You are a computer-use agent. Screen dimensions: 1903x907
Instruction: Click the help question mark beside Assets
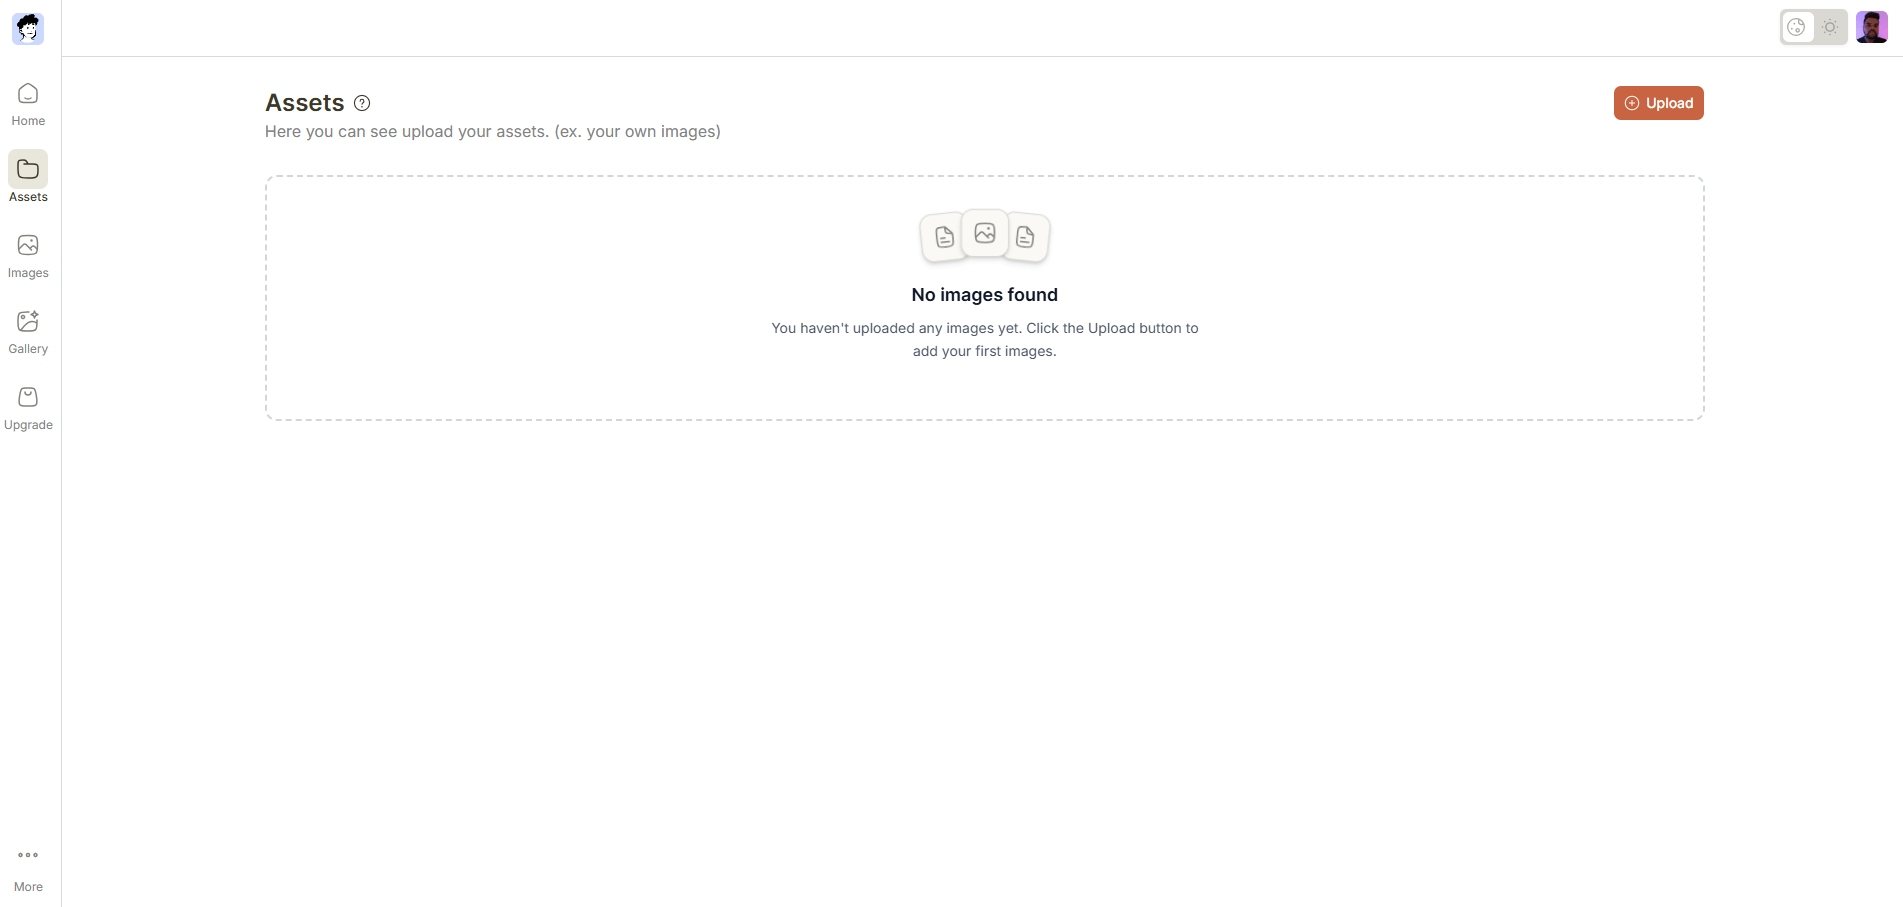pos(362,103)
